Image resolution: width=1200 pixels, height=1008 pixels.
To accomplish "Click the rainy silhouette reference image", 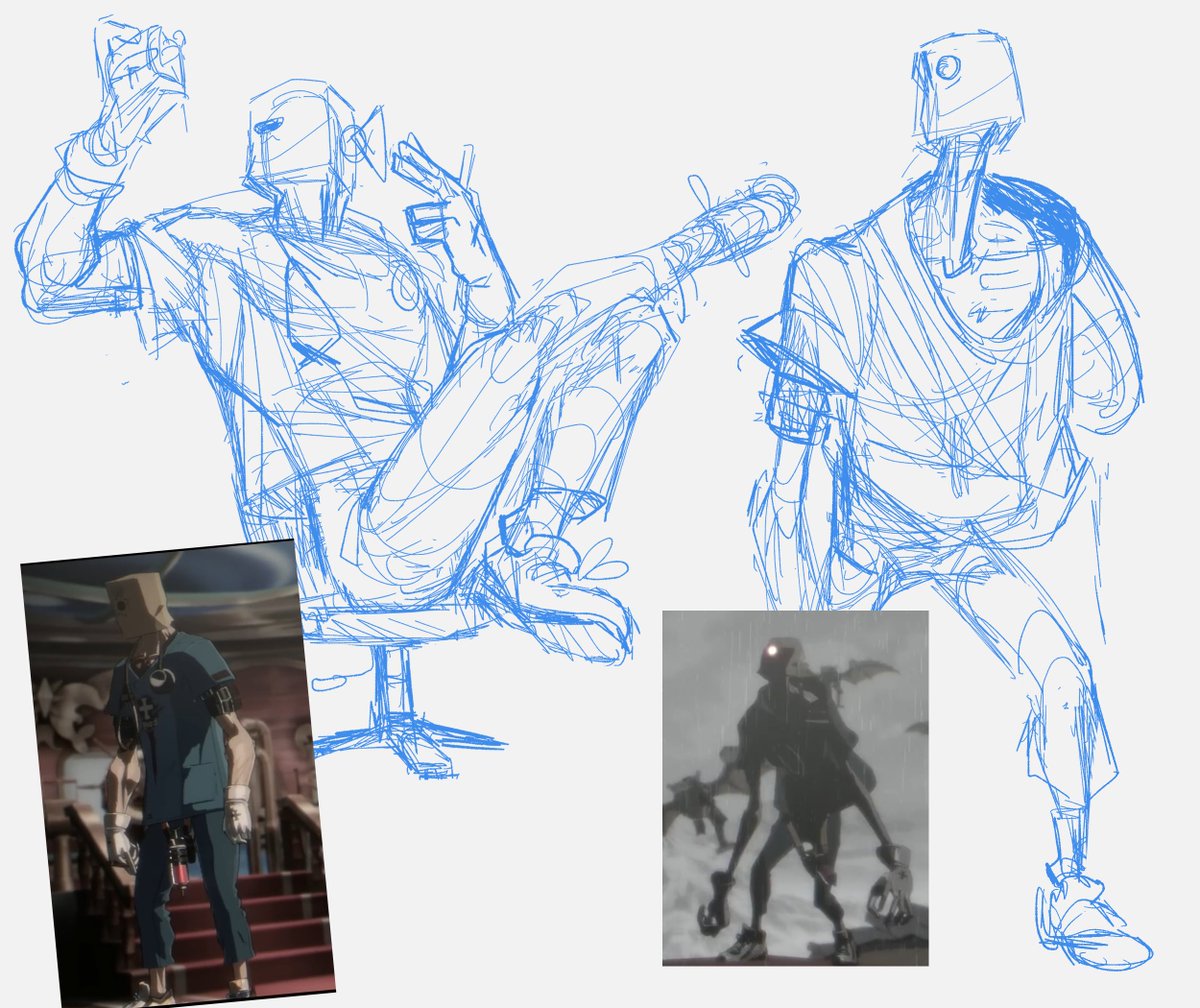I will click(795, 788).
